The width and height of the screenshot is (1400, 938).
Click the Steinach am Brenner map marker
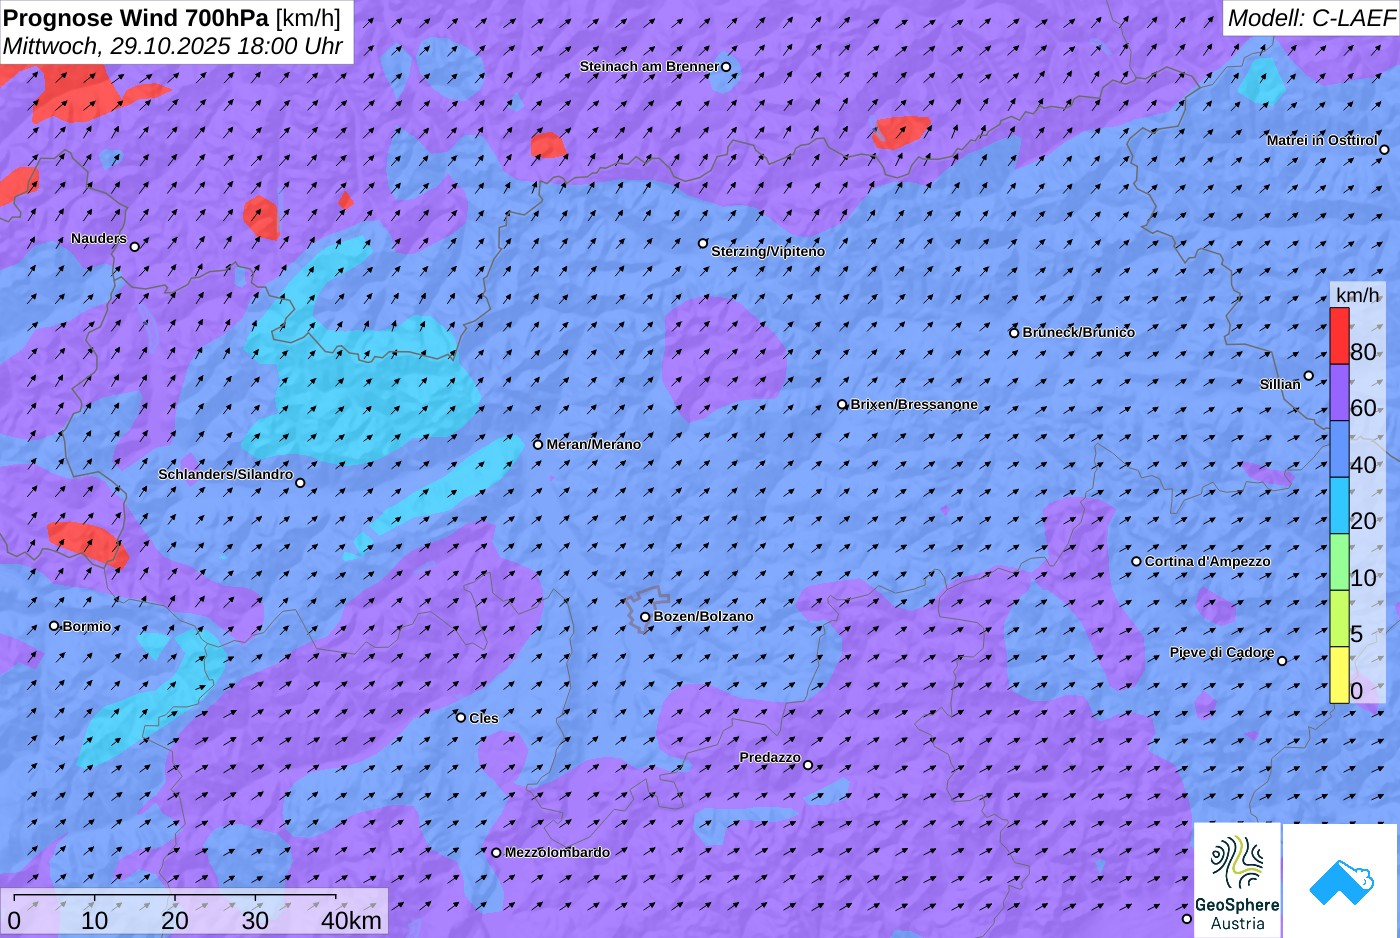click(x=726, y=67)
